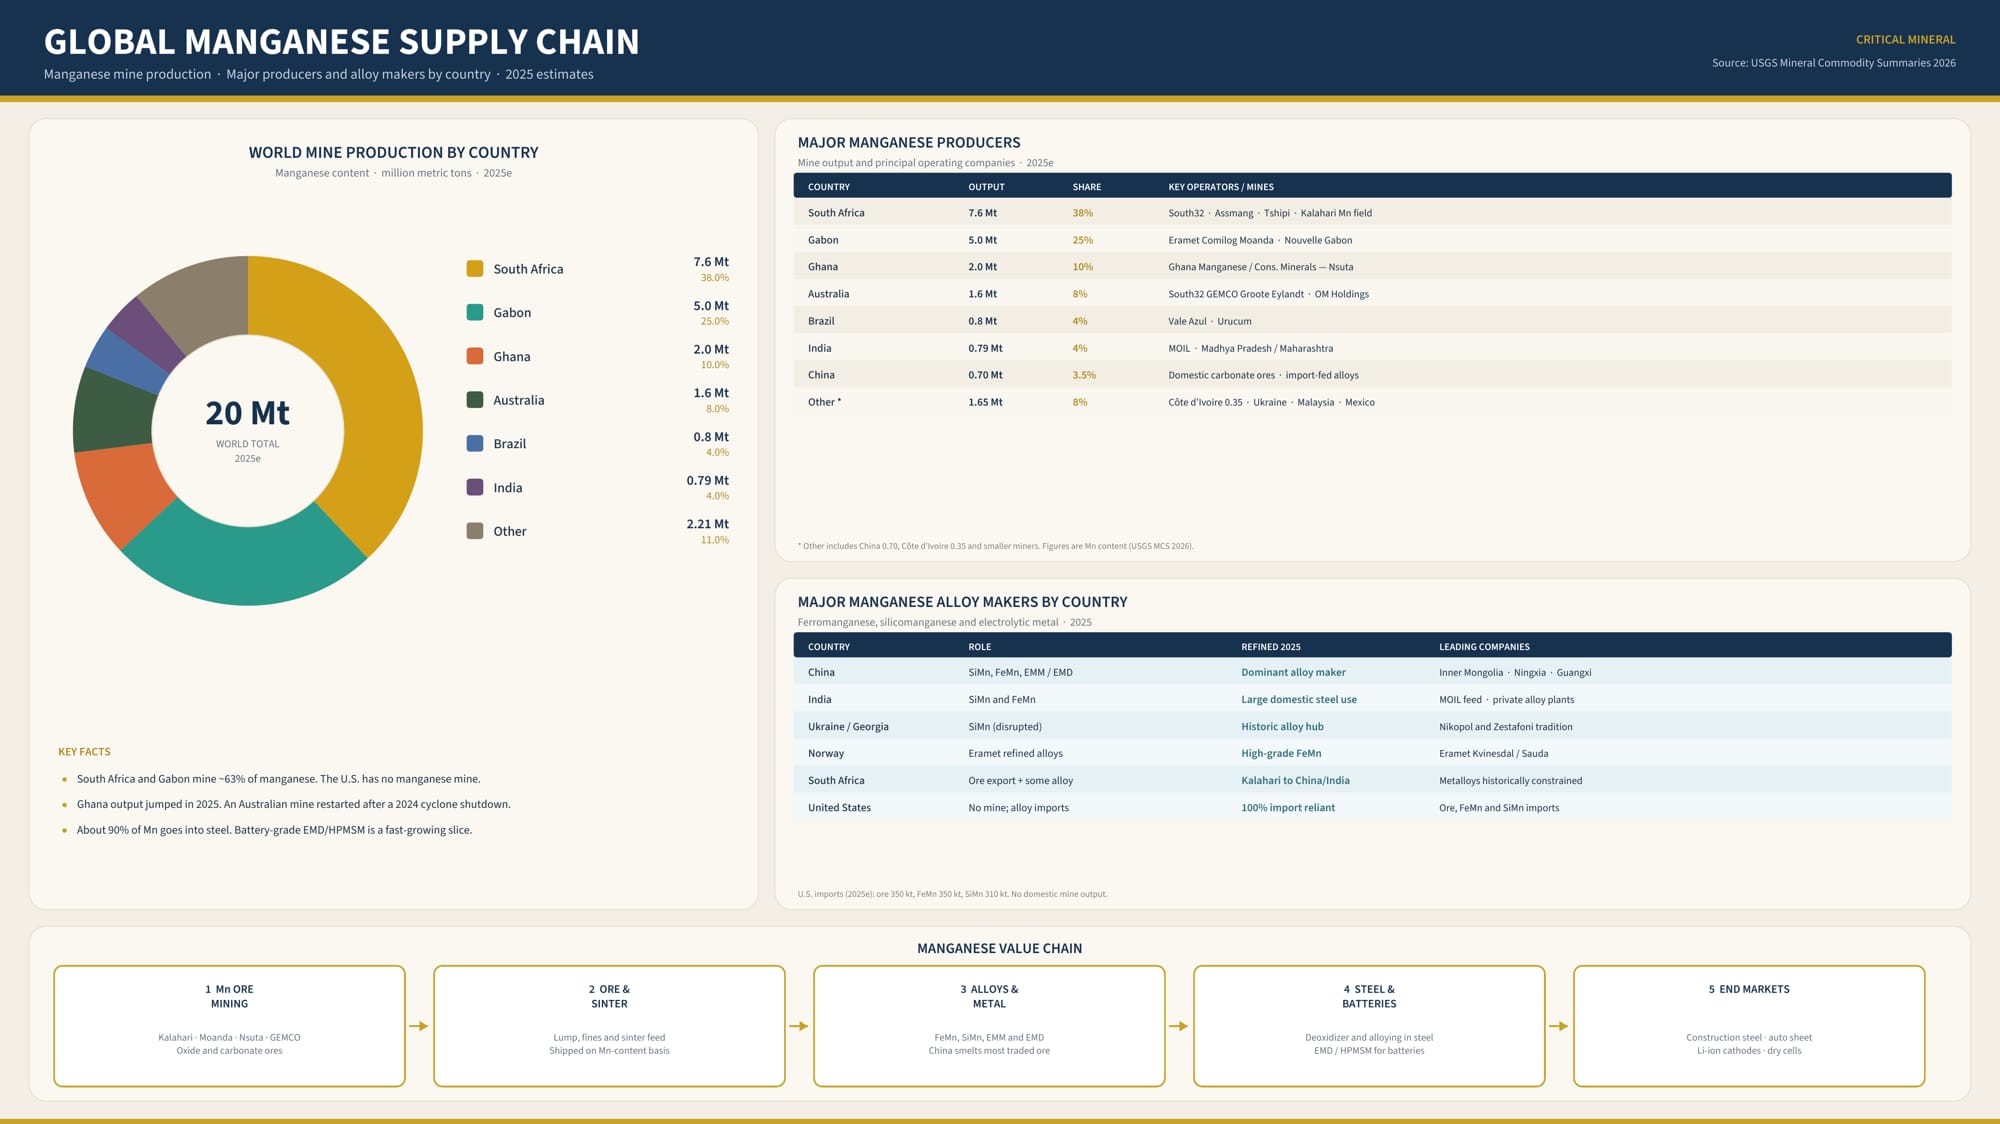This screenshot has width=2000, height=1124.
Task: Click the Other legend color swatch
Action: [475, 531]
